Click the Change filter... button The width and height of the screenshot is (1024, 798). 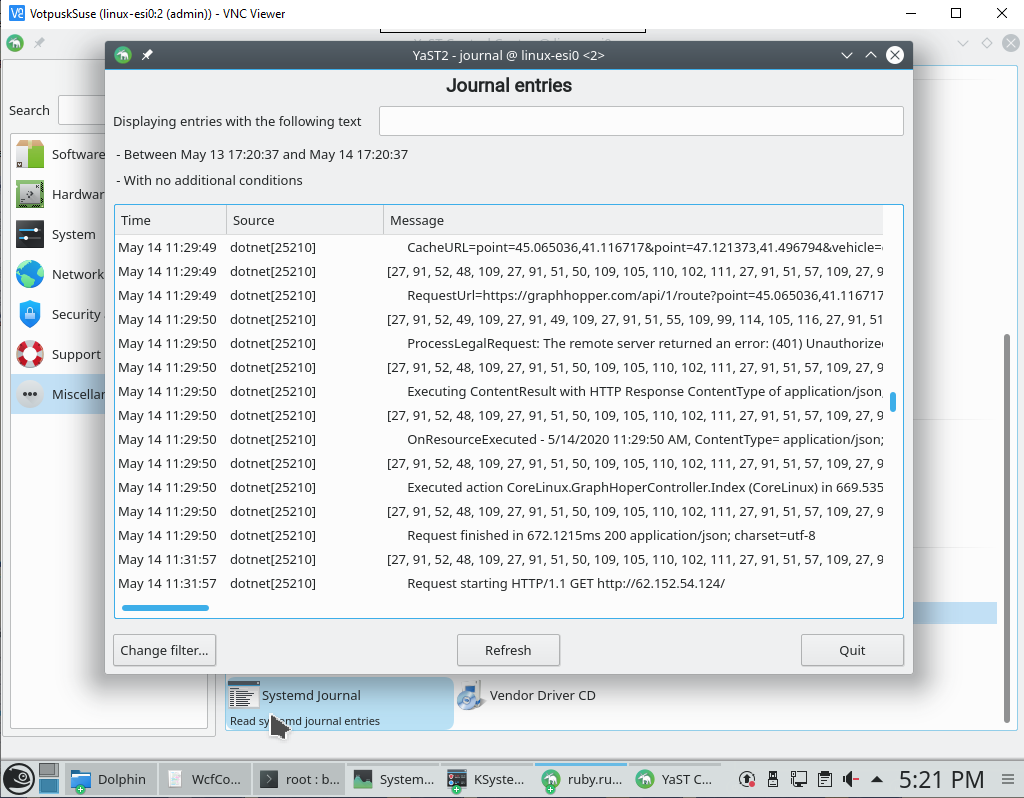tap(165, 650)
